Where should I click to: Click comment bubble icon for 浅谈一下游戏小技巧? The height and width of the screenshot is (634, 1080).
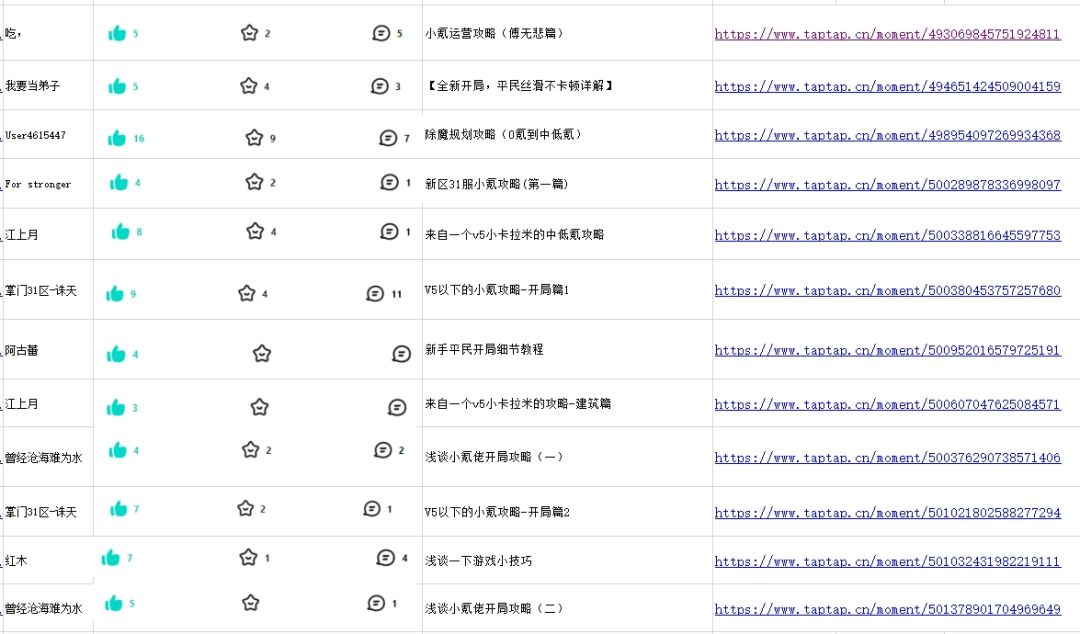point(386,558)
